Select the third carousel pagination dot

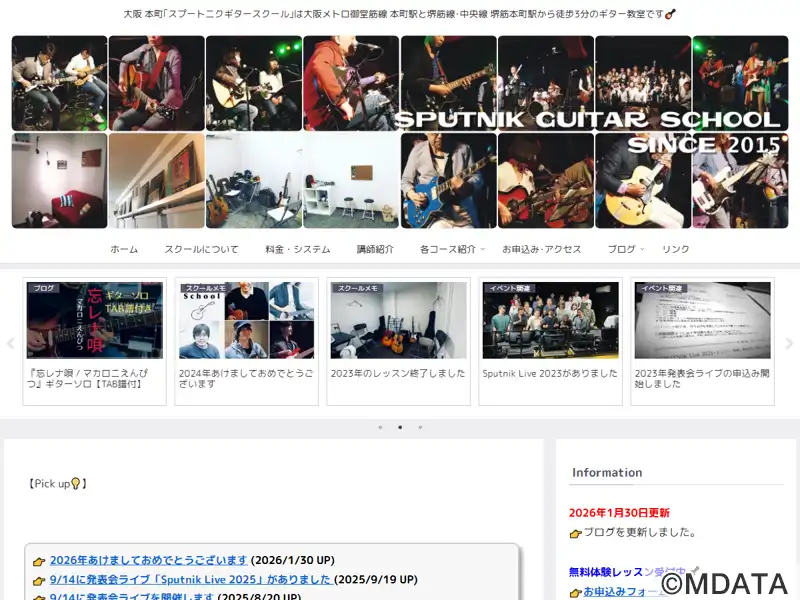(420, 427)
